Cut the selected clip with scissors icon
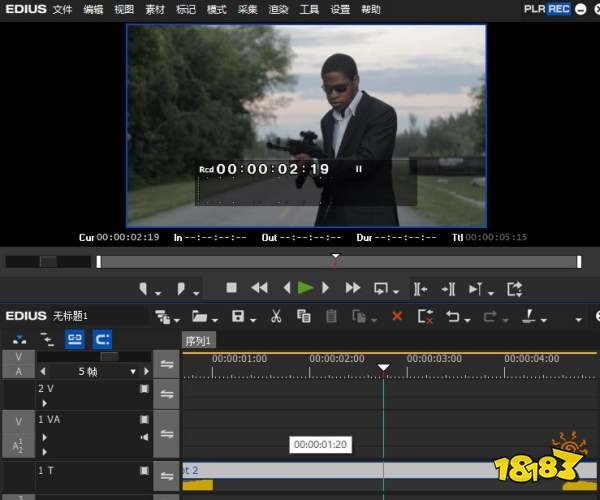This screenshot has height=500, width=600. tap(276, 316)
